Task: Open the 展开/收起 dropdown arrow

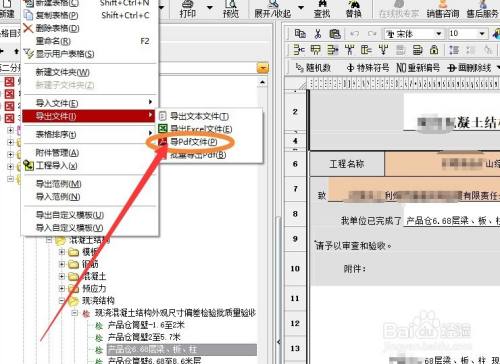Action: 300,8
